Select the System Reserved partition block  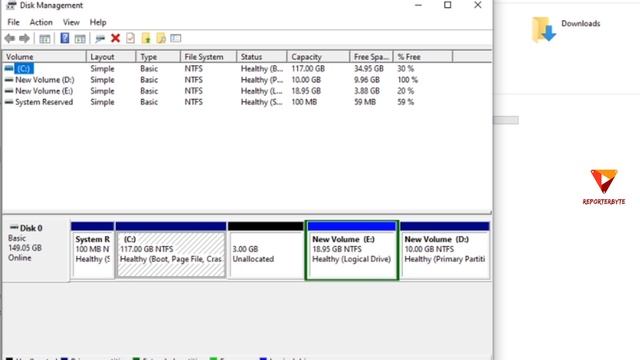pos(92,251)
